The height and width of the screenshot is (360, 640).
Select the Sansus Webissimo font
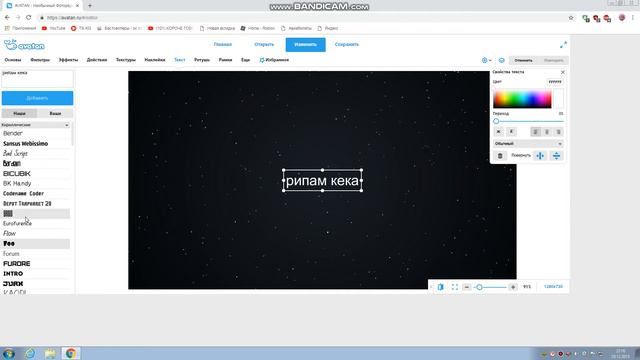click(36, 144)
